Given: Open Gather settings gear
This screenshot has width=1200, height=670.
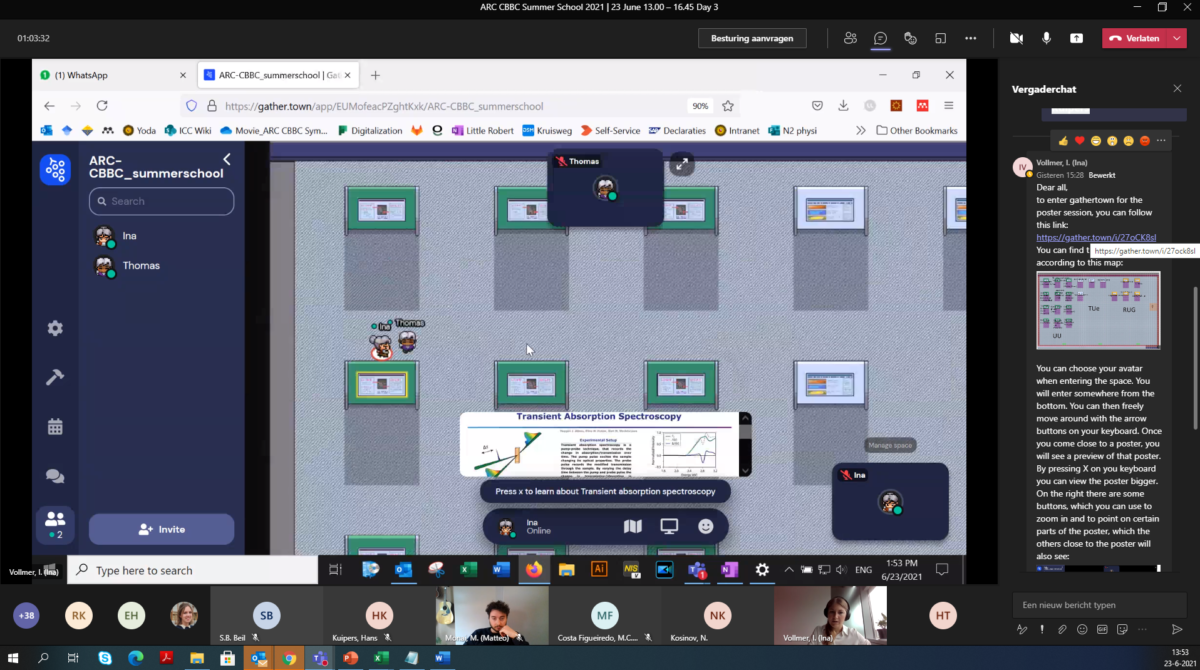Looking at the screenshot, I should click(x=55, y=328).
